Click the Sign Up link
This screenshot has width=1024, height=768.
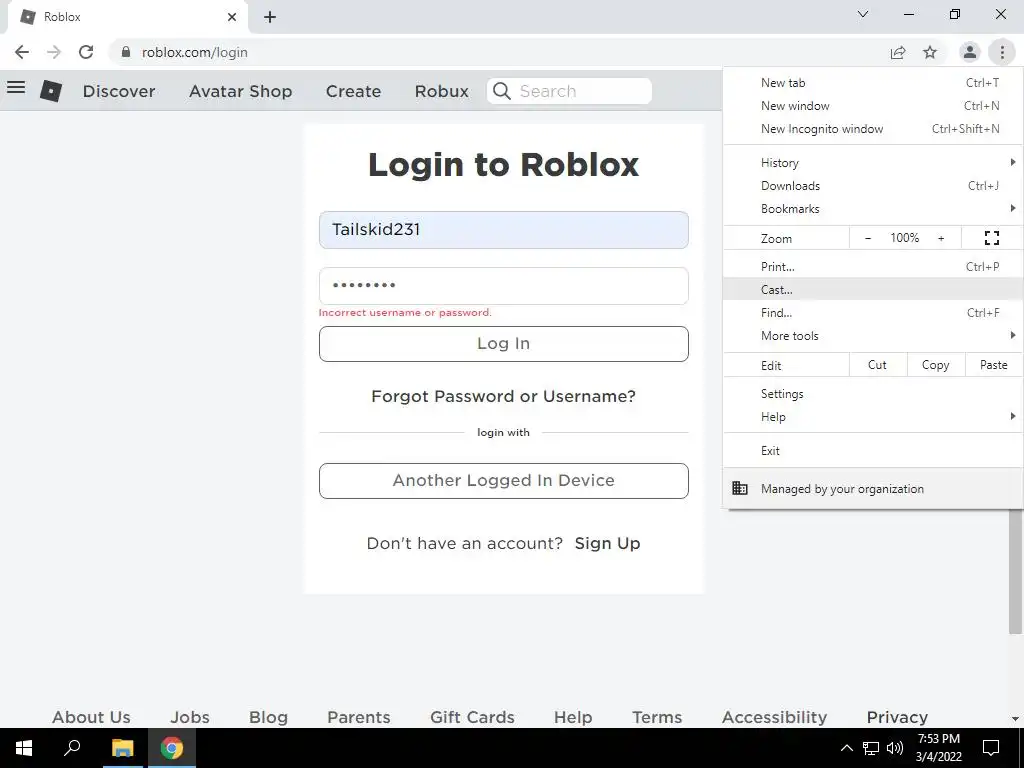pos(607,543)
